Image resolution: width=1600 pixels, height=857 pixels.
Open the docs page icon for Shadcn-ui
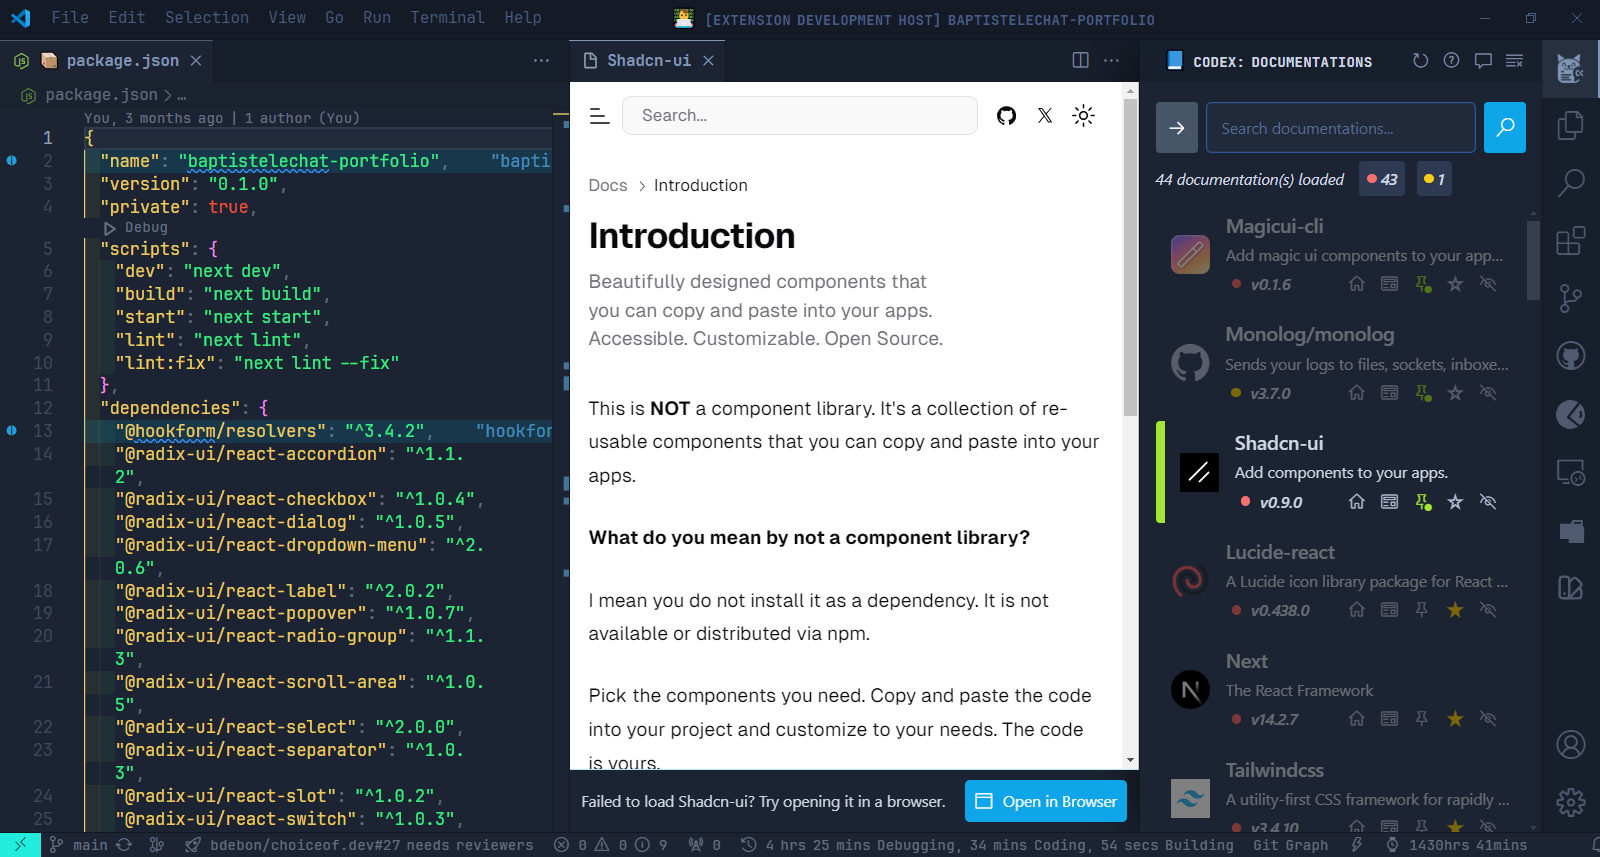pyautogui.click(x=1389, y=502)
